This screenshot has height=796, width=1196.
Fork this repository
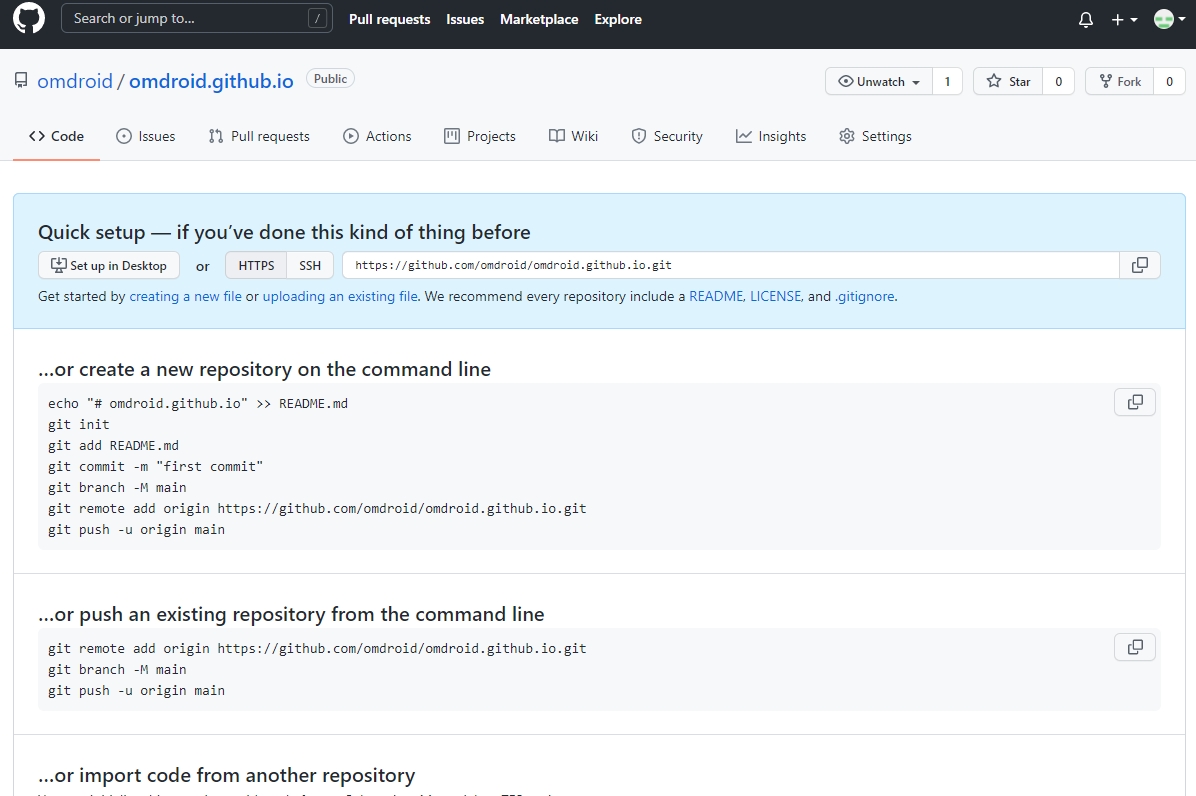point(1120,82)
